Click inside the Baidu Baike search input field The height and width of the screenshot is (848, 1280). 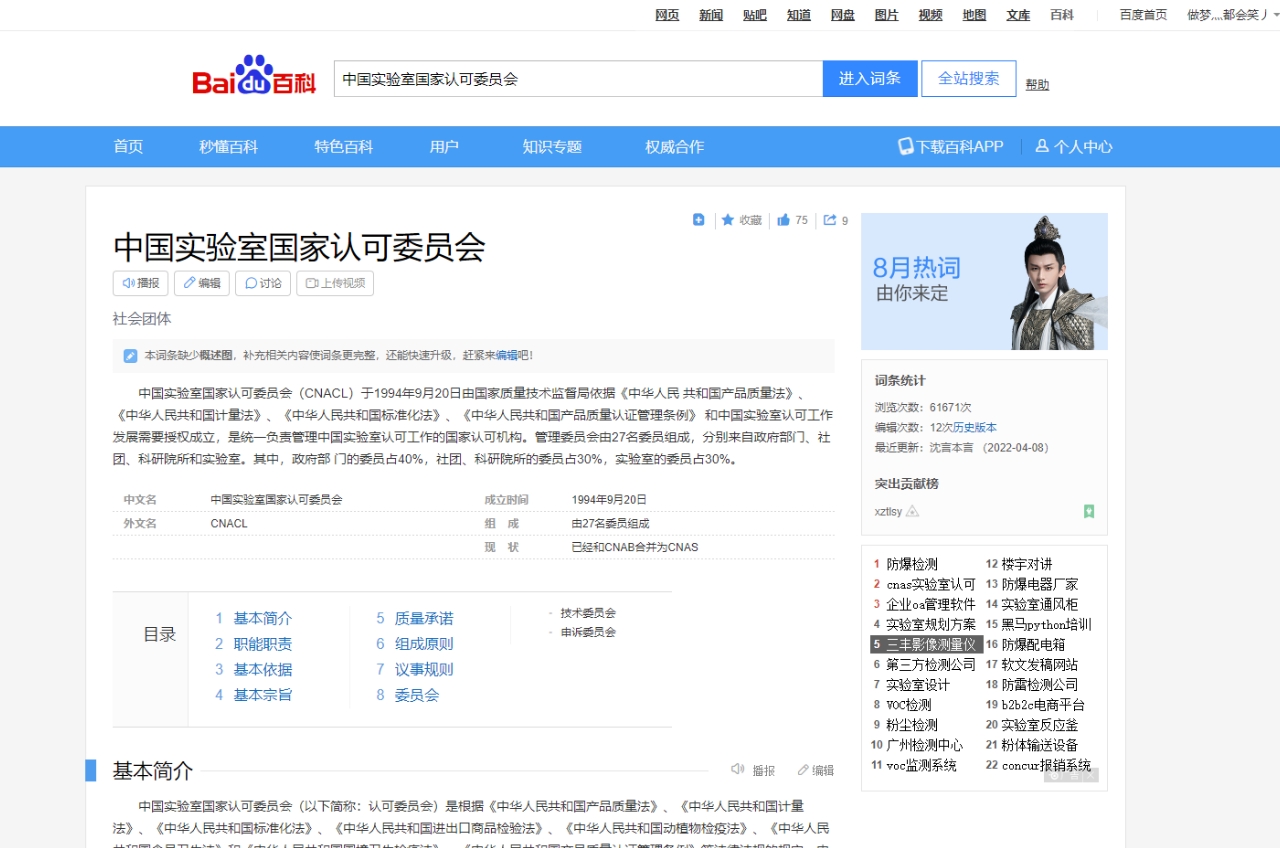pyautogui.click(x=576, y=78)
